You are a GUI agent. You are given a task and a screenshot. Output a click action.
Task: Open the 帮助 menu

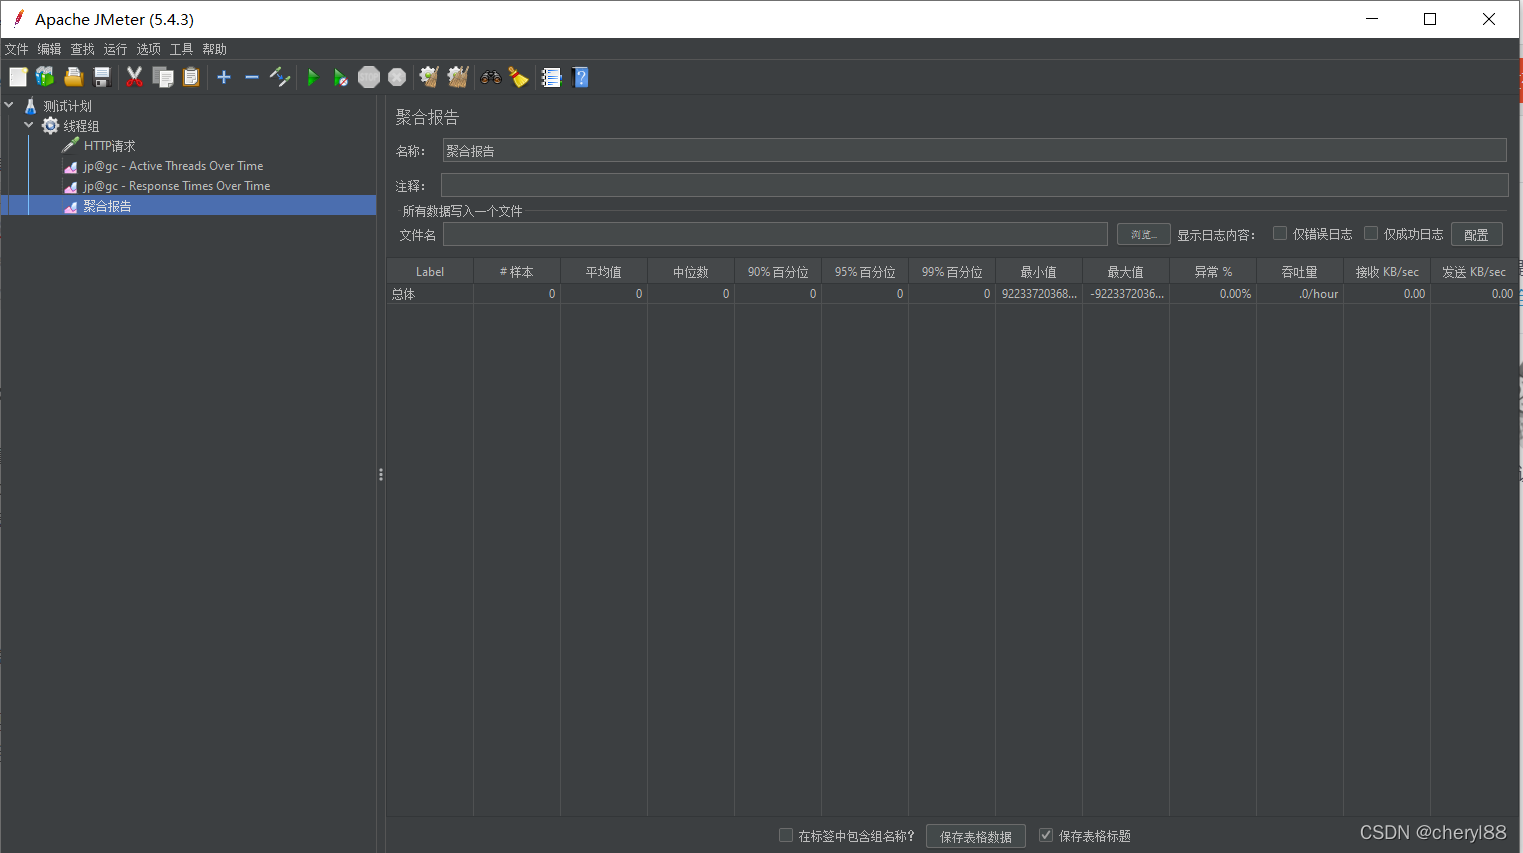click(214, 49)
